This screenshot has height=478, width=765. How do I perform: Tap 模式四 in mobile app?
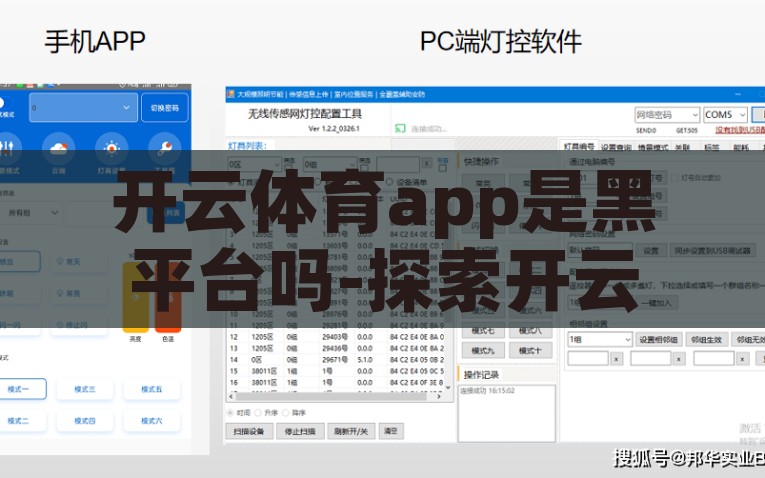point(85,420)
